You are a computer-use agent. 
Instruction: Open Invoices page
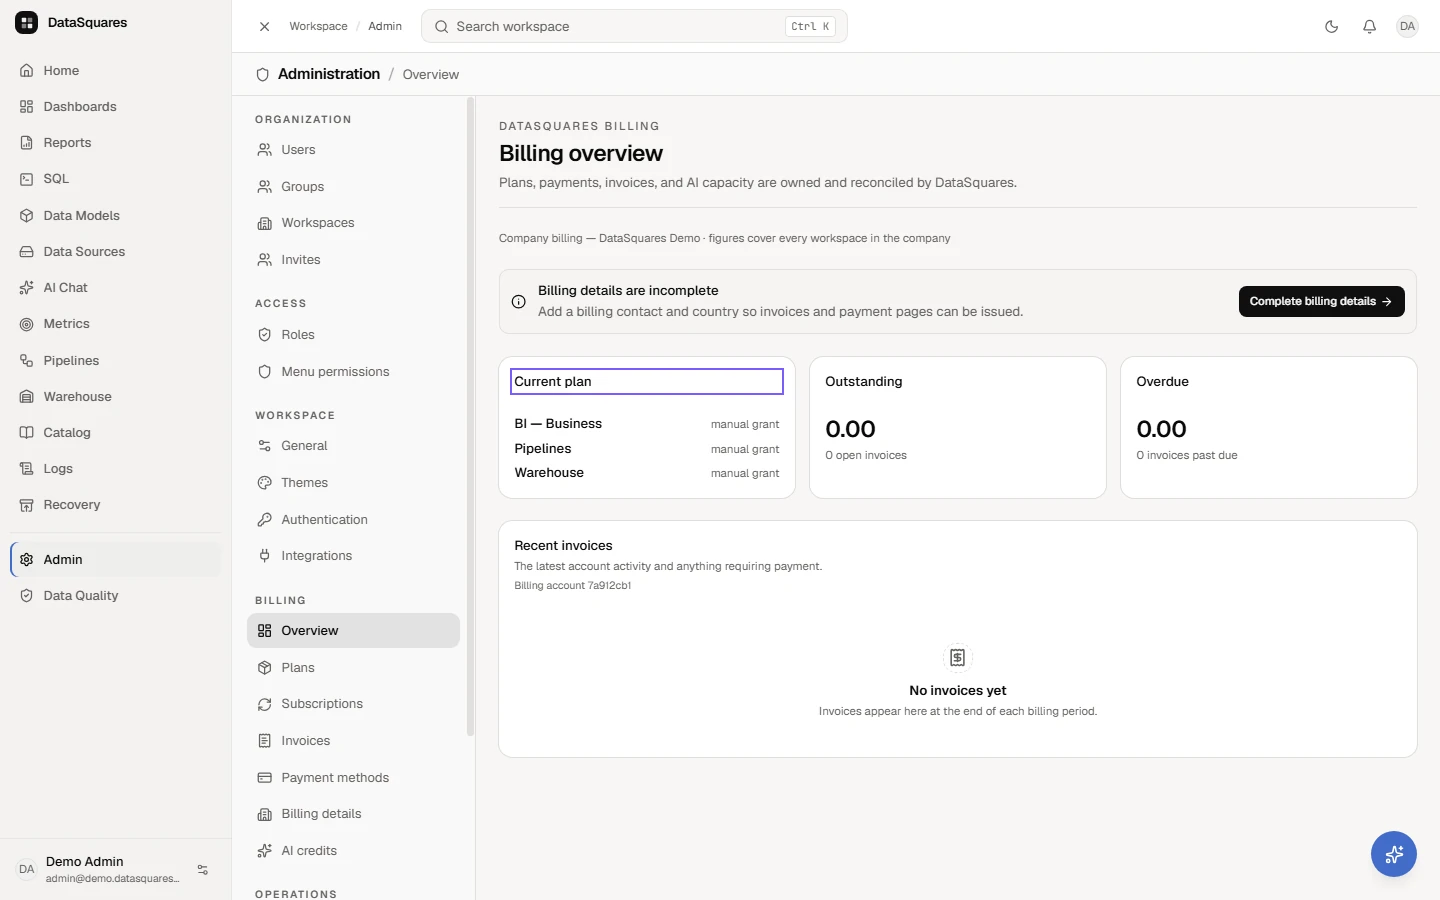tap(353, 741)
